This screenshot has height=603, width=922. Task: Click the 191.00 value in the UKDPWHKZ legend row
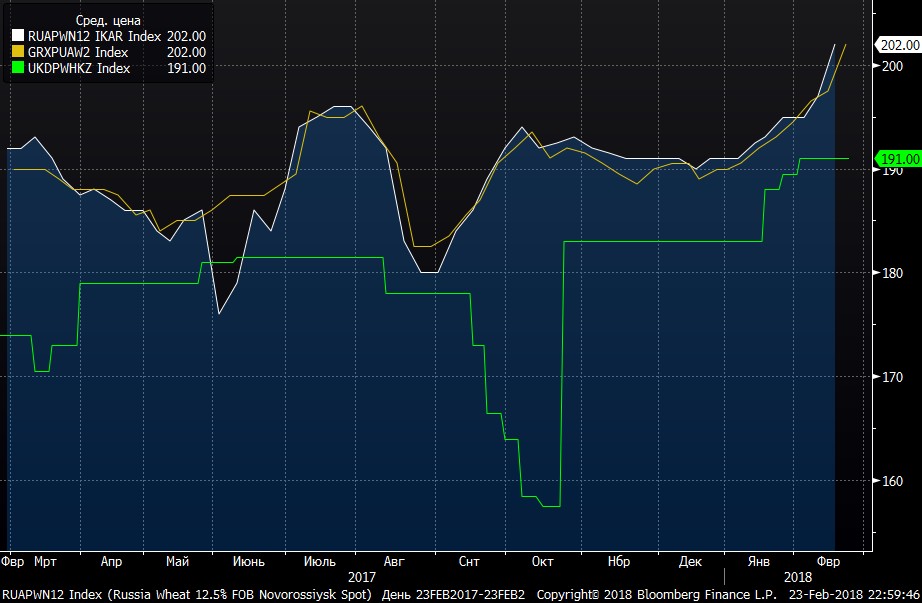click(x=186, y=68)
